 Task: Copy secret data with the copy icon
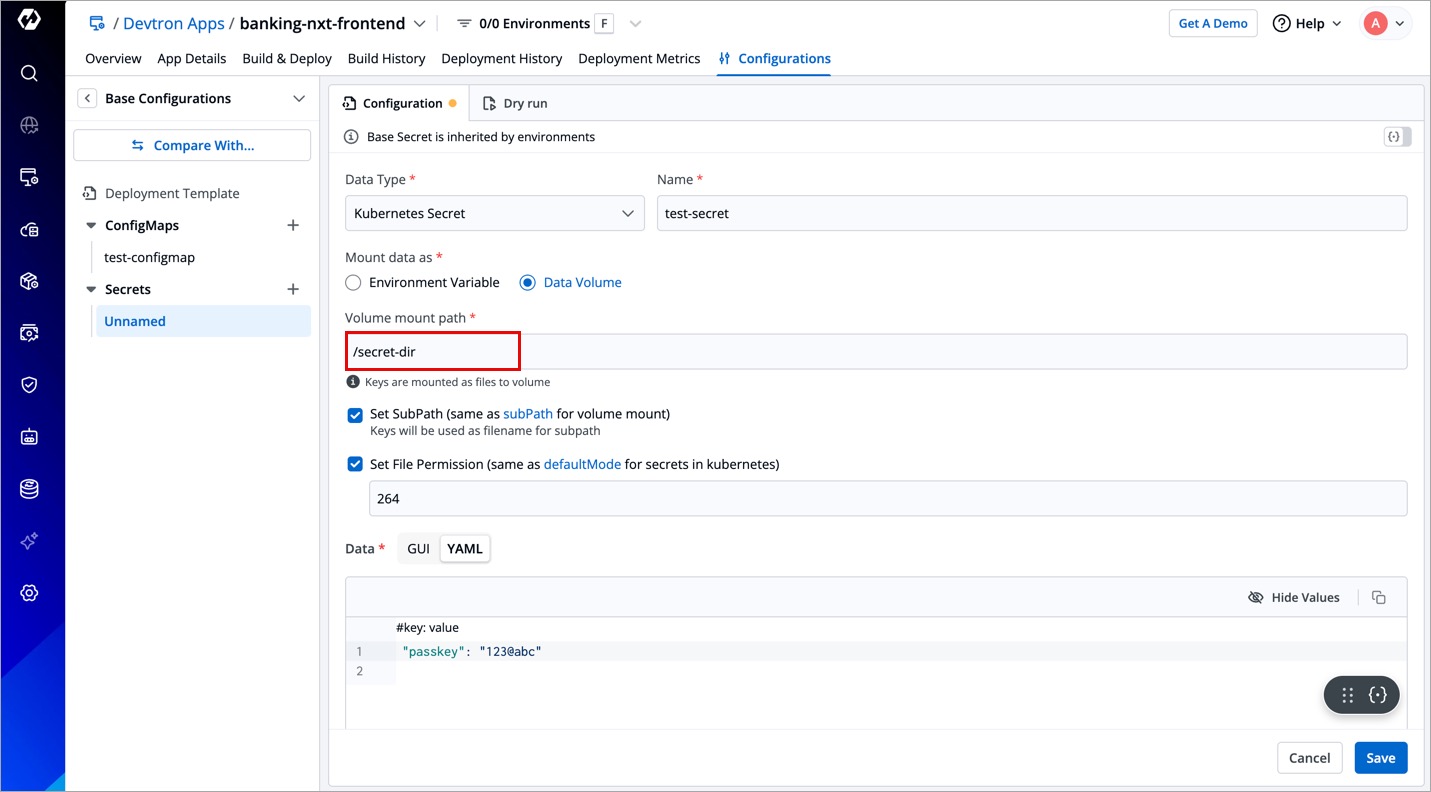pyautogui.click(x=1379, y=597)
